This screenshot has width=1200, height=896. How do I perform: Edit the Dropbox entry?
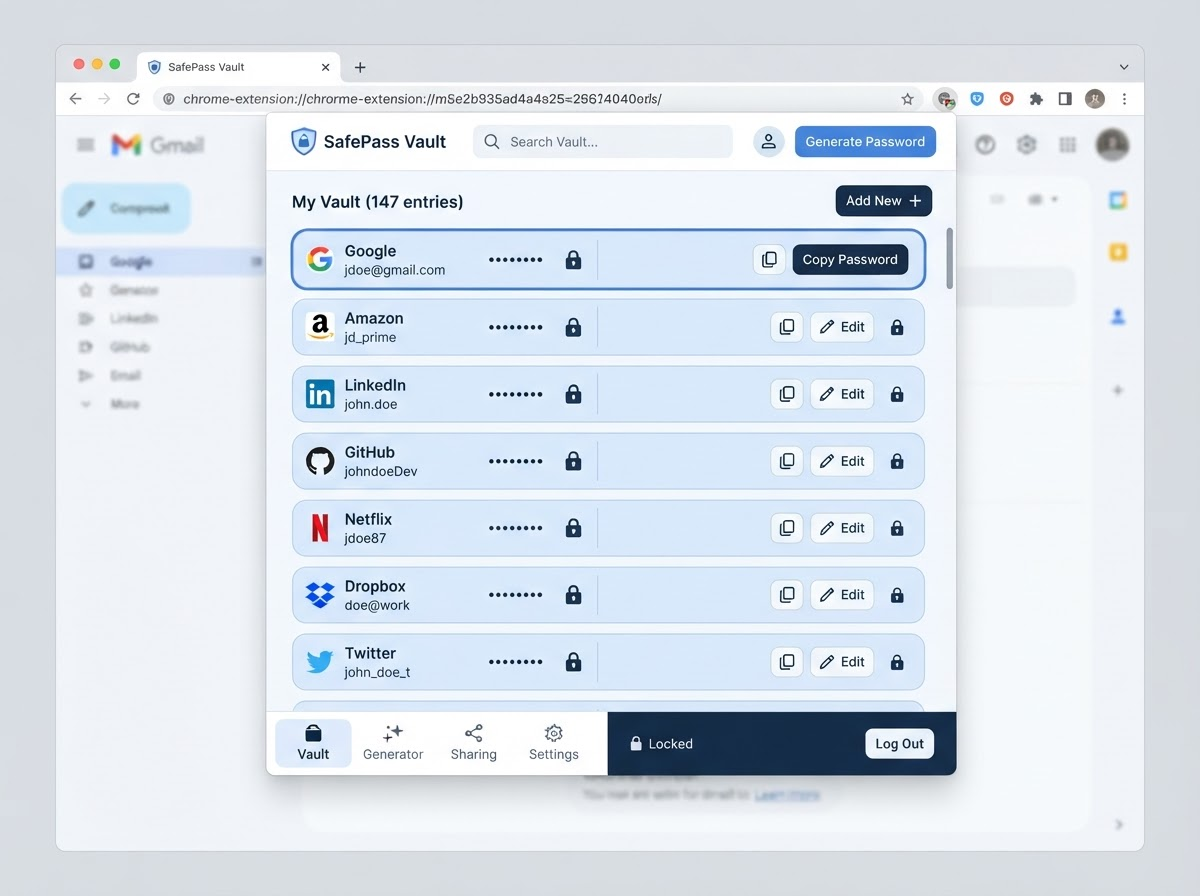pyautogui.click(x=842, y=595)
